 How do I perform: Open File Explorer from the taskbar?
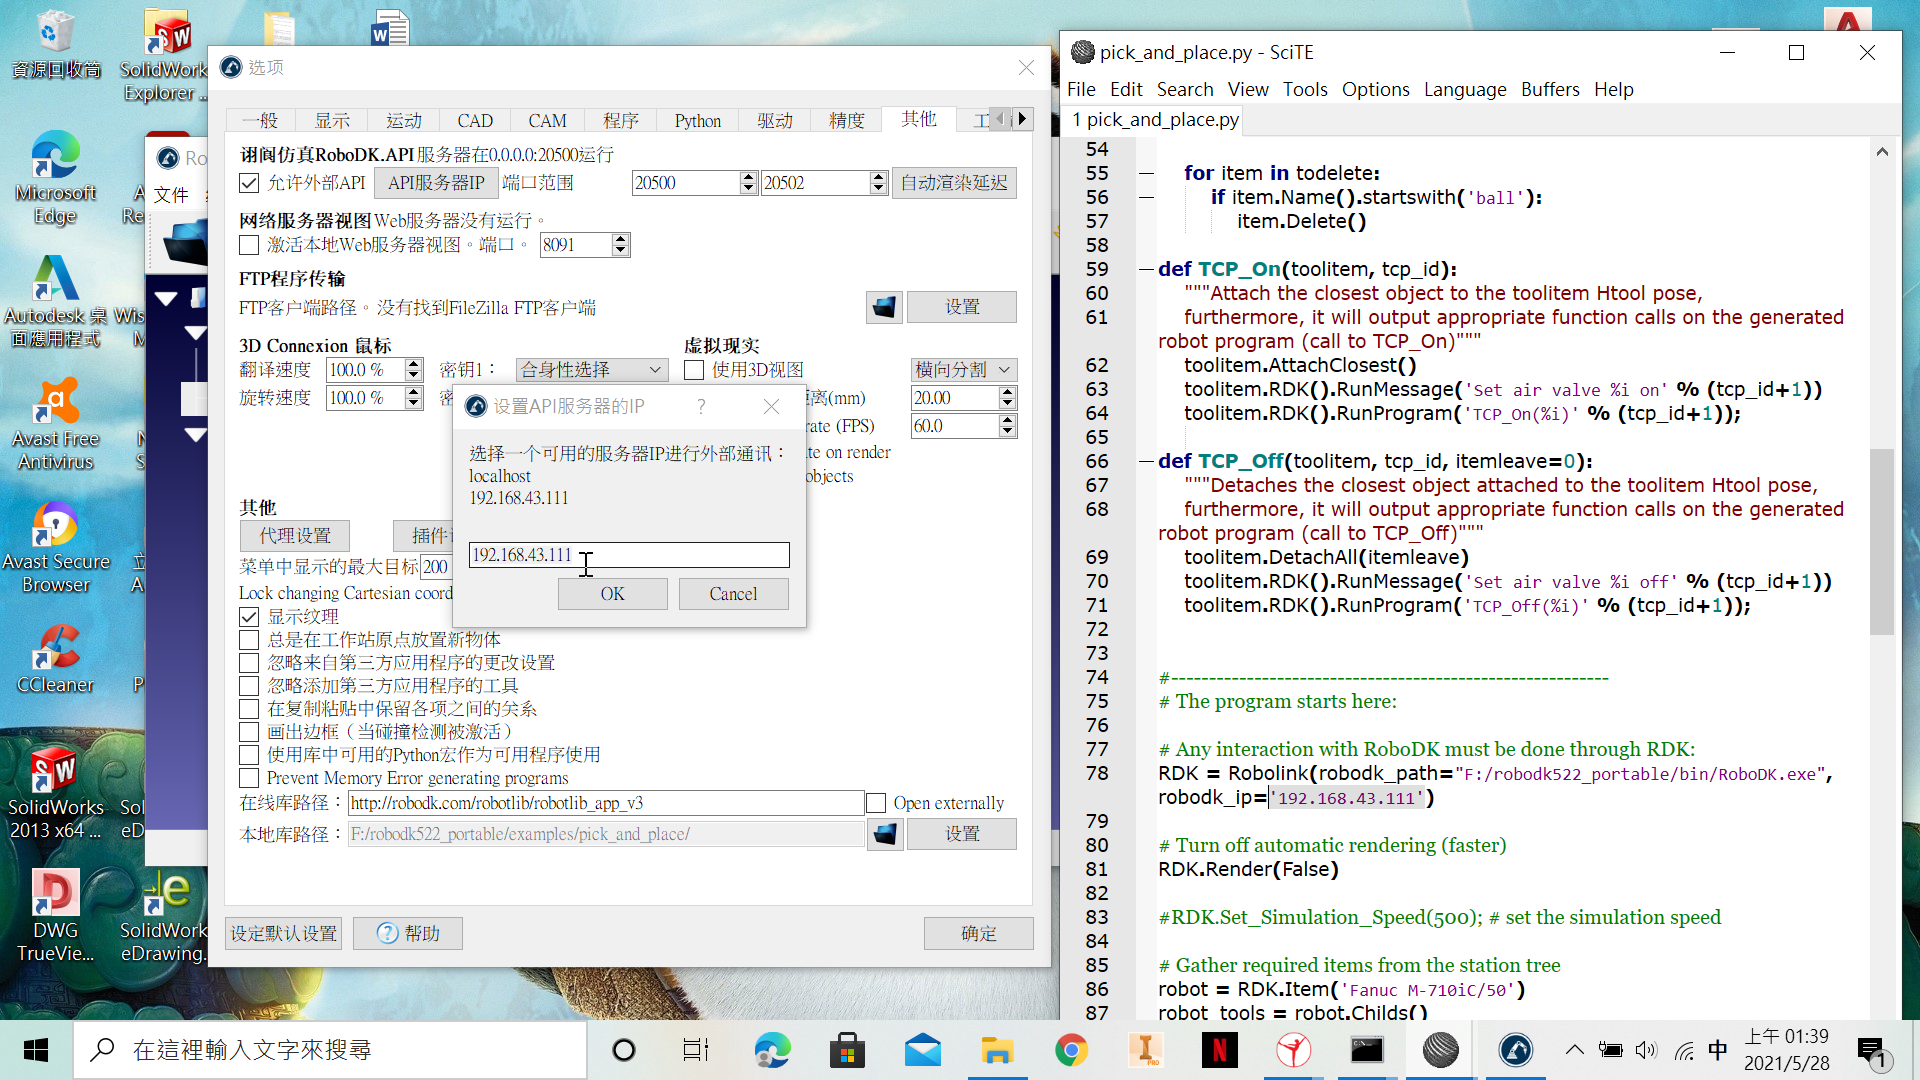[x=997, y=1050]
